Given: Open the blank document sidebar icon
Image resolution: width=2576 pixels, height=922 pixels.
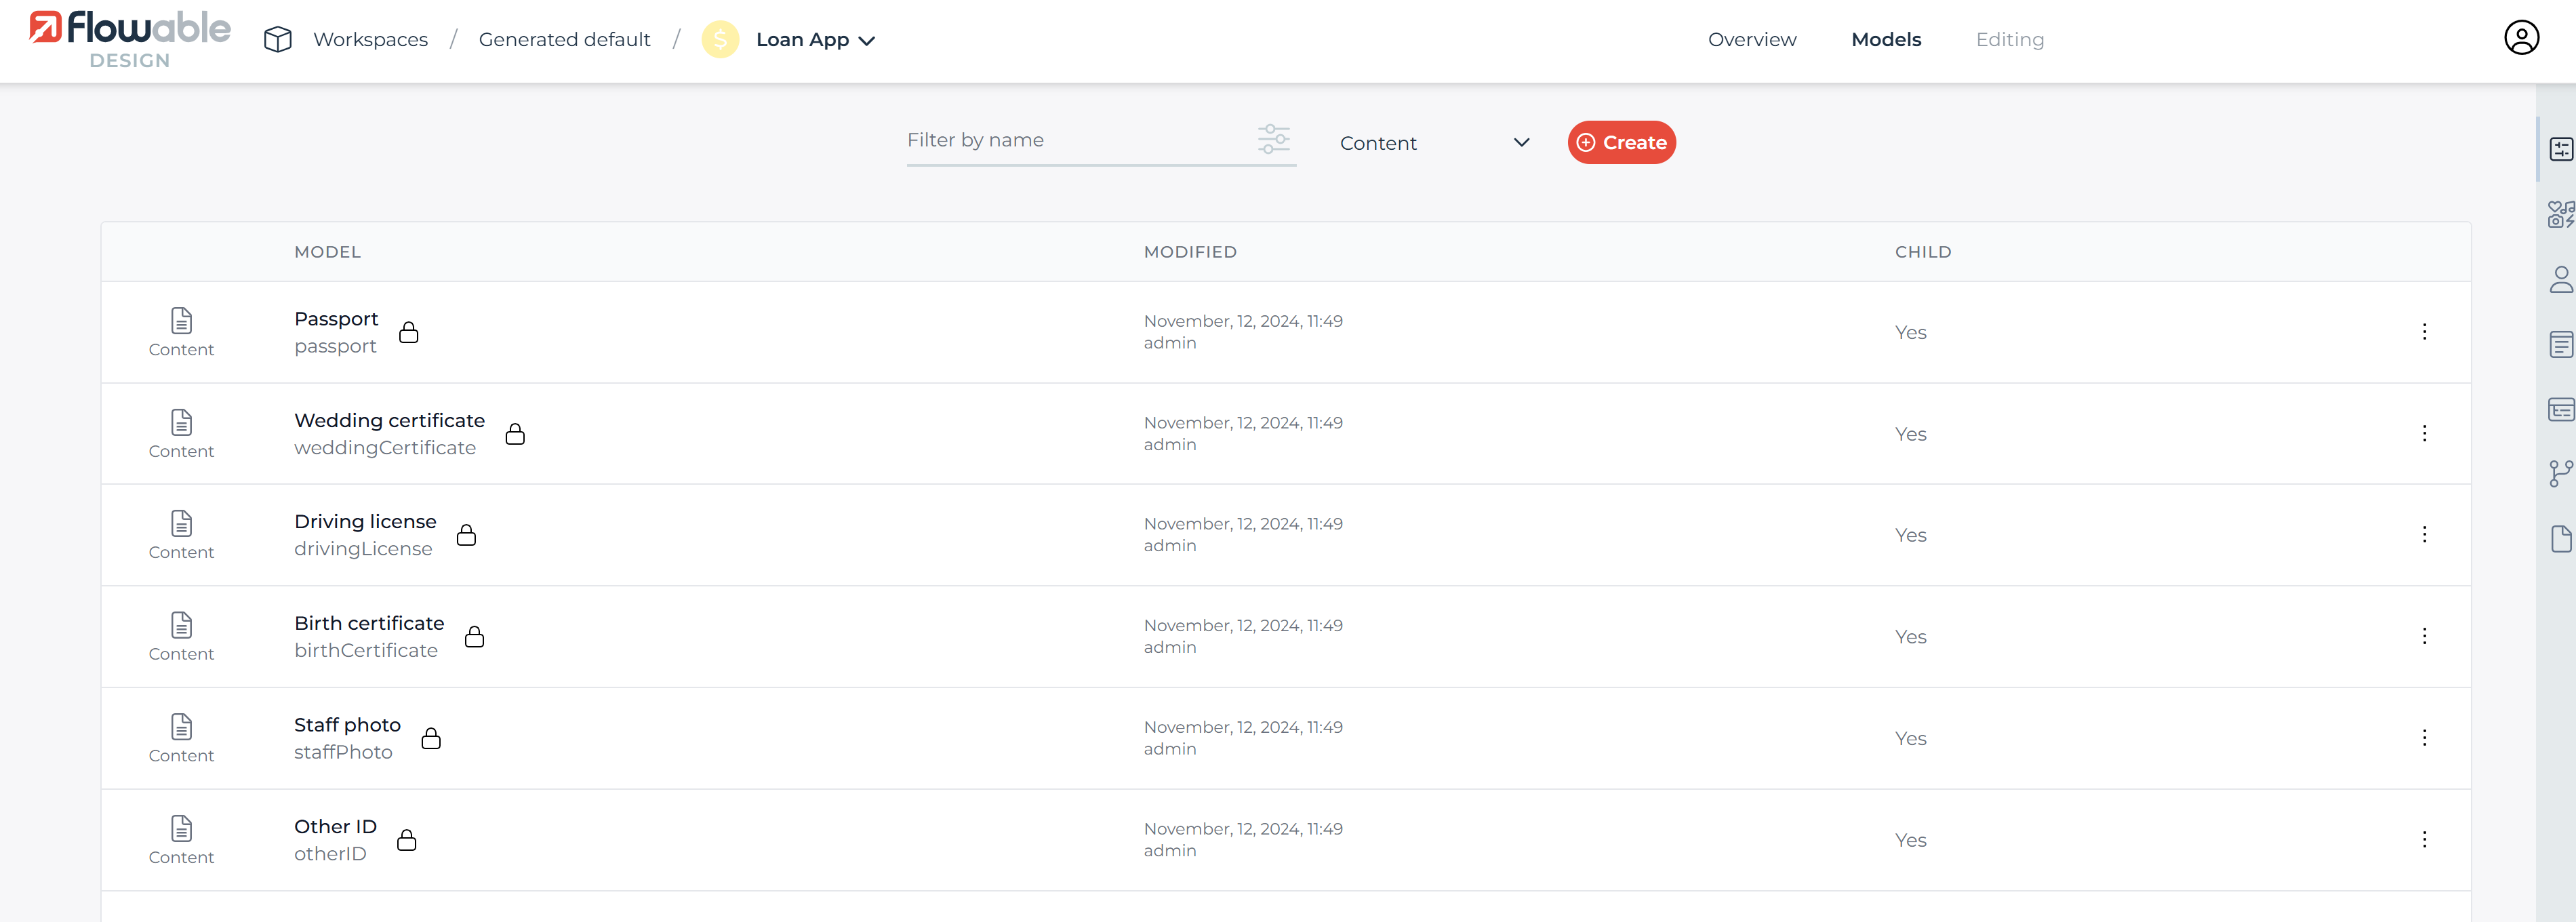Looking at the screenshot, I should click(x=2560, y=538).
